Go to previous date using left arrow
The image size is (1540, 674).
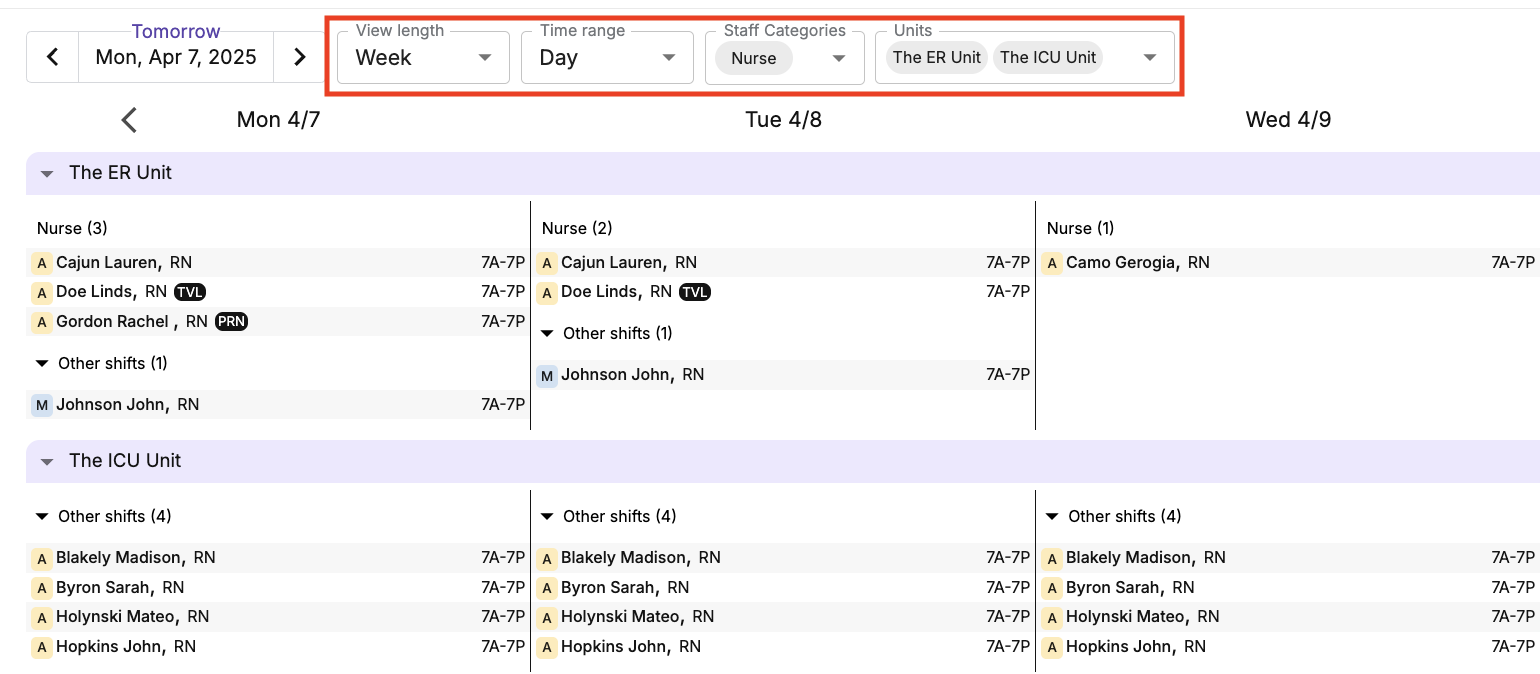tap(54, 57)
